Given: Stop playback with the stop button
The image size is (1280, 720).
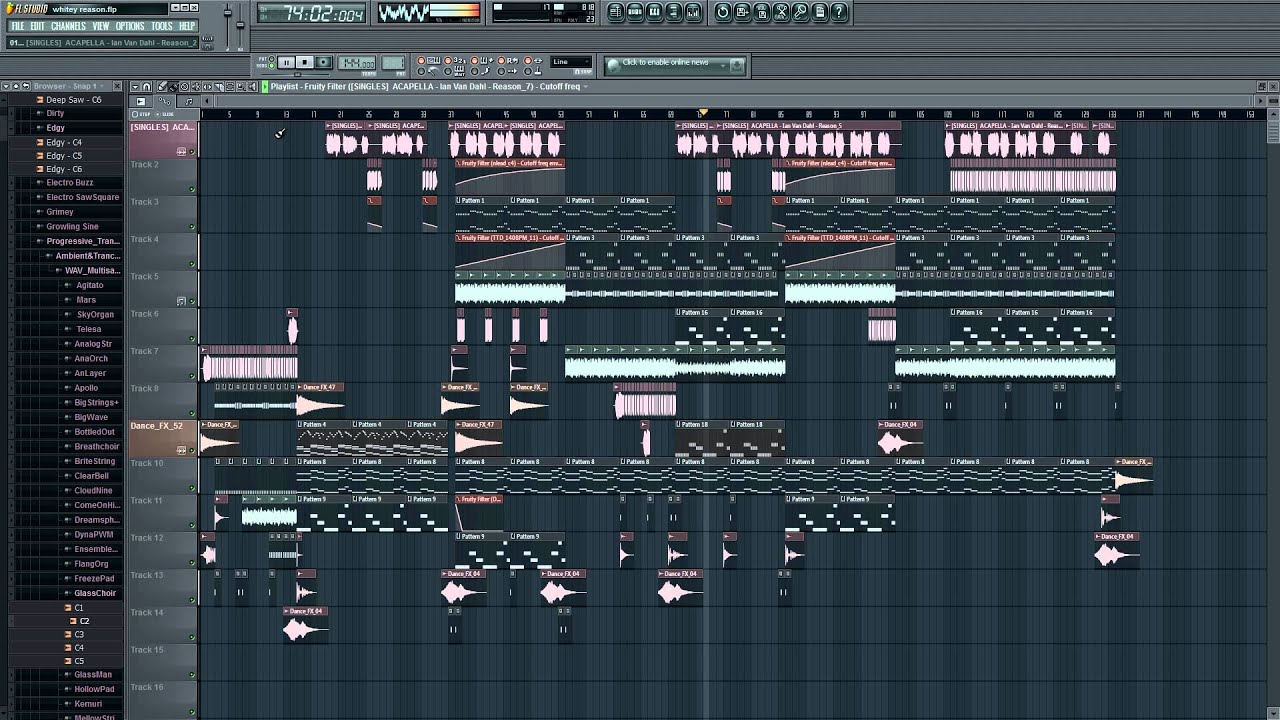Looking at the screenshot, I should (x=304, y=62).
